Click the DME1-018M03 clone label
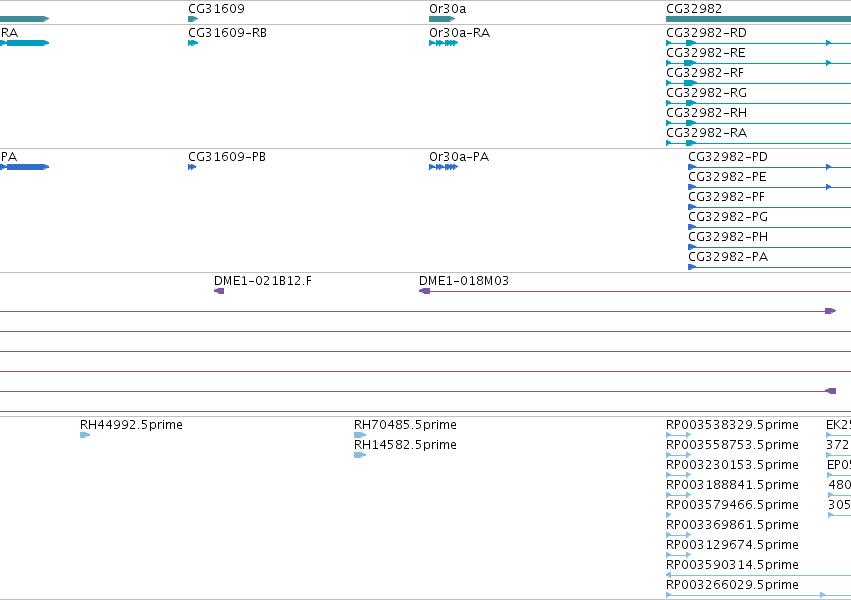 pyautogui.click(x=463, y=281)
